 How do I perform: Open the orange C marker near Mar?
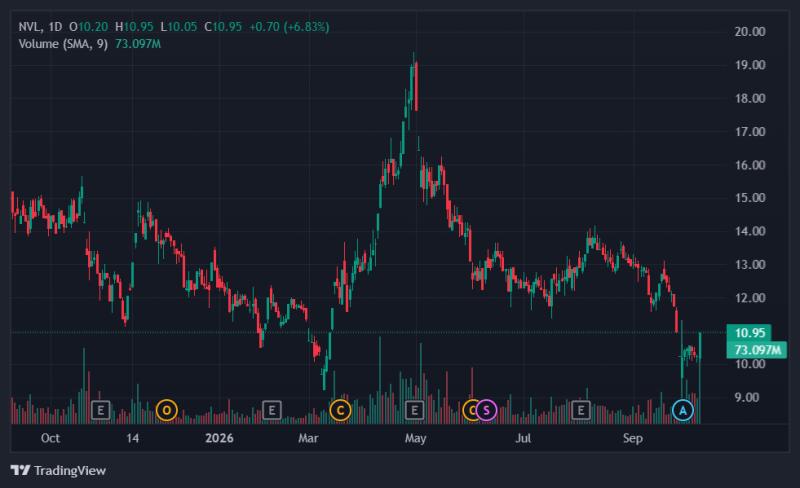[x=340, y=410]
